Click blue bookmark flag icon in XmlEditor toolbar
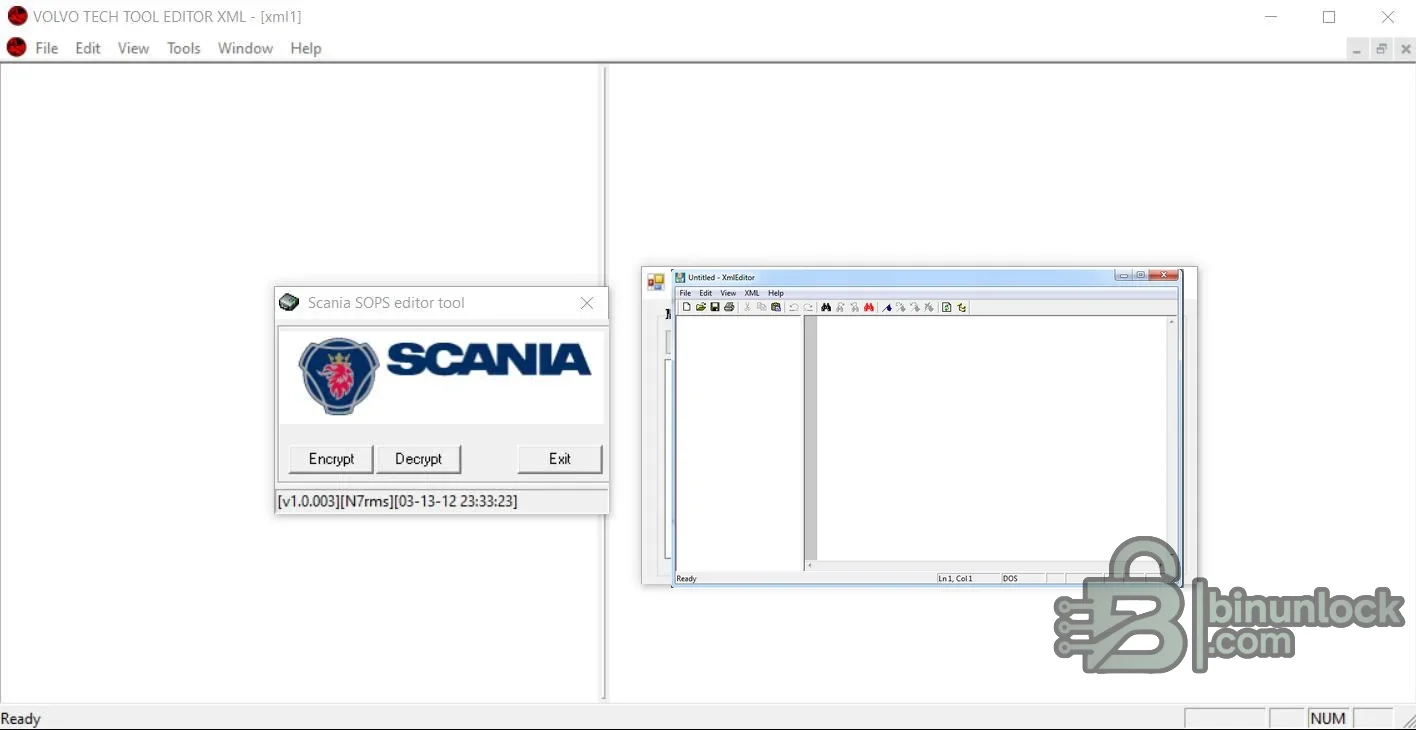Viewport: 1416px width, 730px height. point(887,307)
